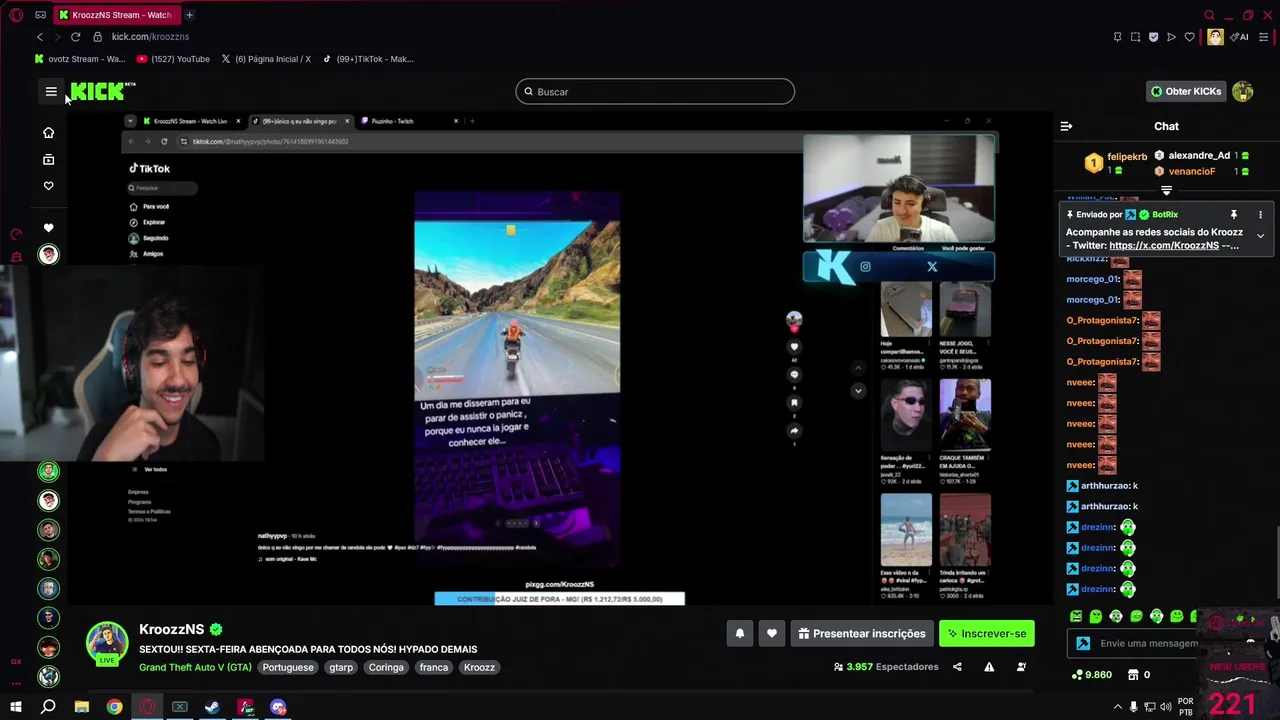Image resolution: width=1280 pixels, height=720 pixels.
Task: Unpin the BotRix pinned message
Action: (x=1233, y=214)
